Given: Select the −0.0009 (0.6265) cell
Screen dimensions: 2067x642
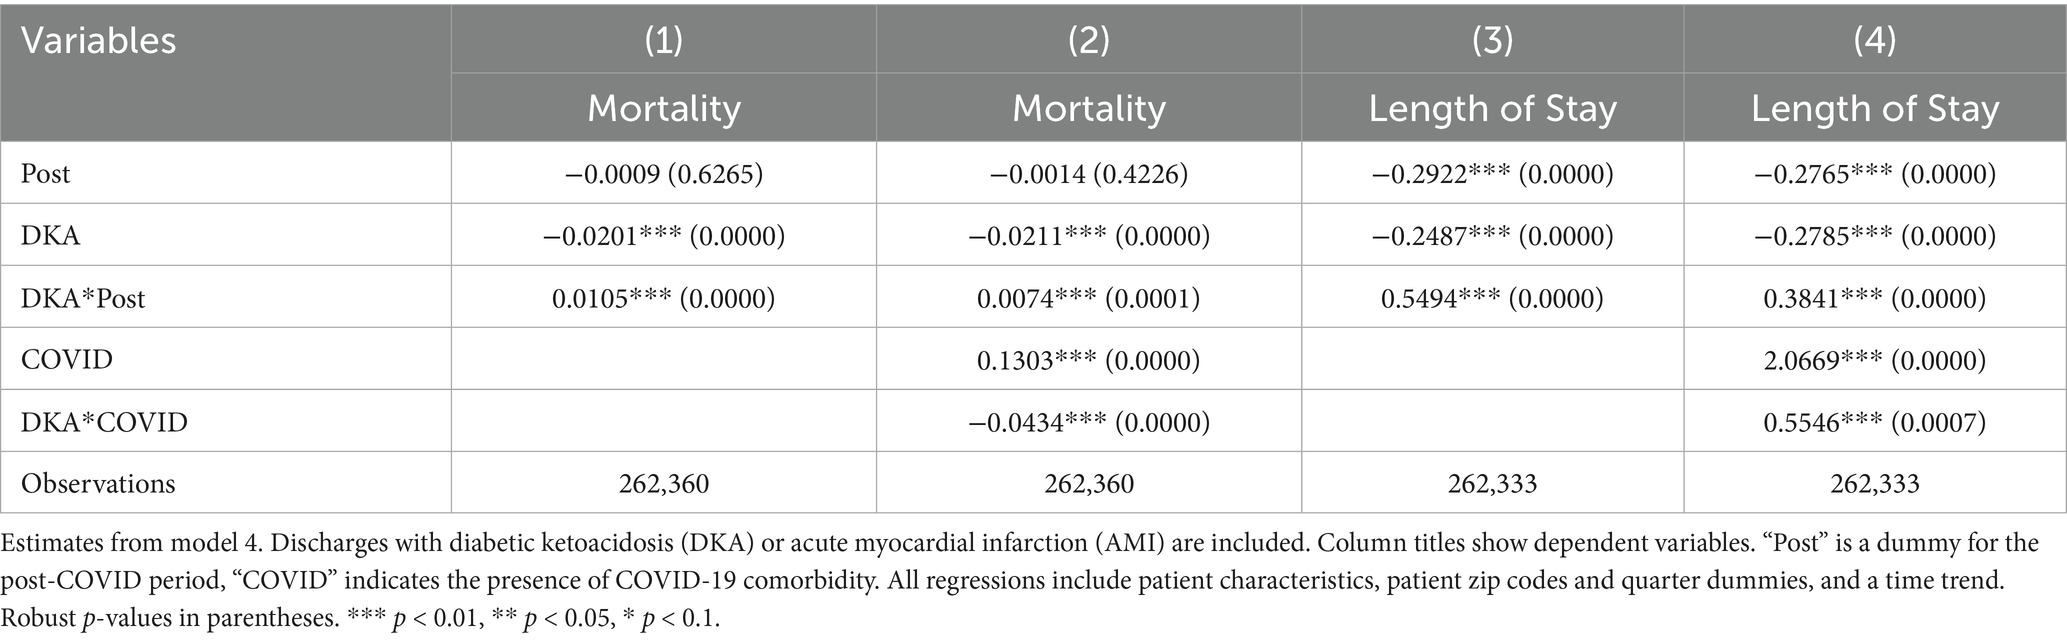Looking at the screenshot, I should click(663, 174).
